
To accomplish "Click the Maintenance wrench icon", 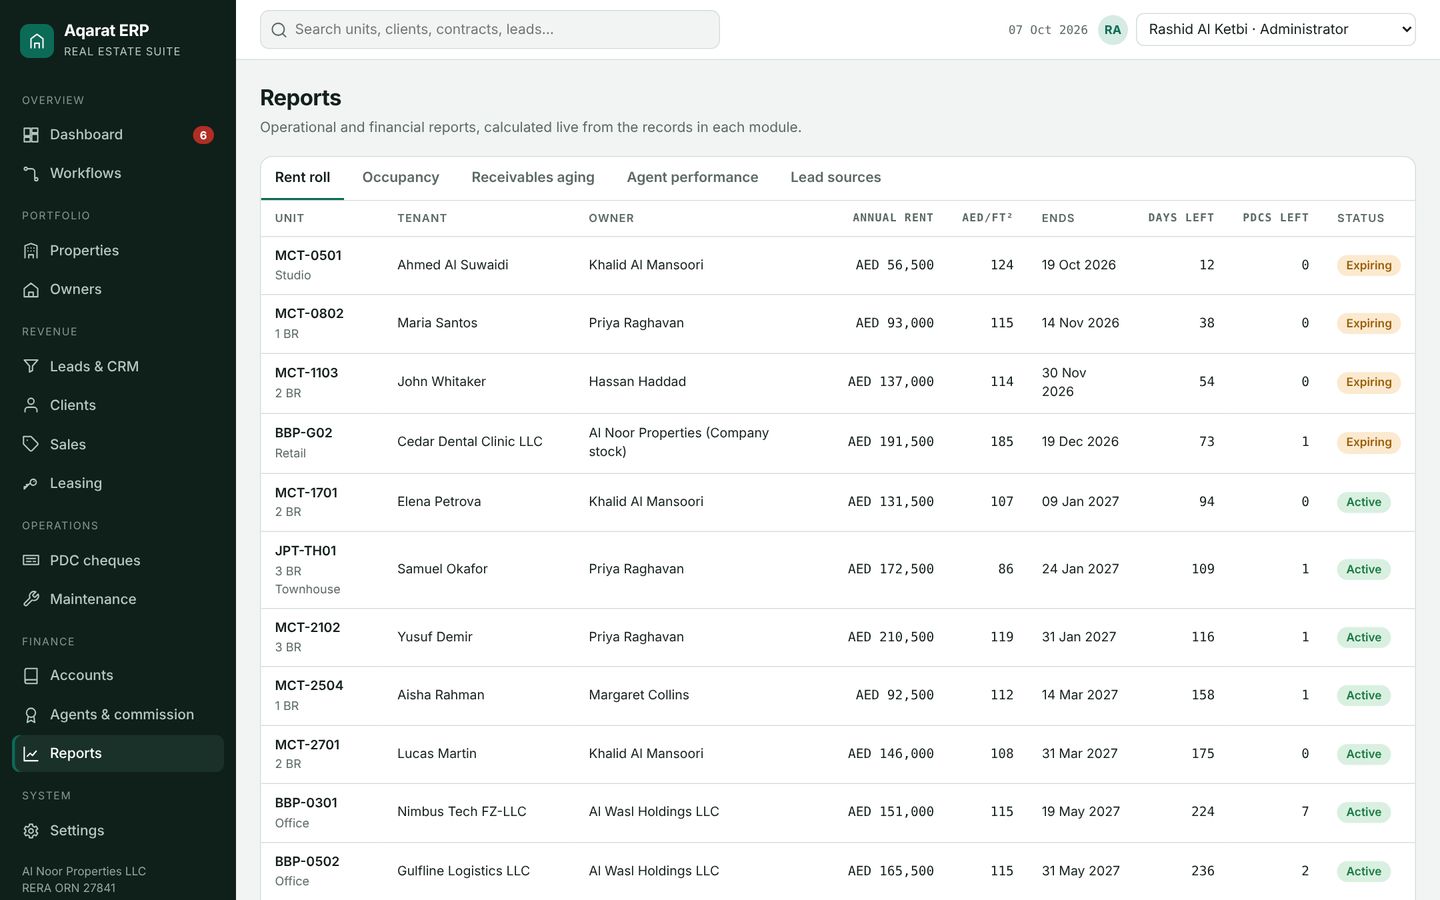I will click(31, 599).
